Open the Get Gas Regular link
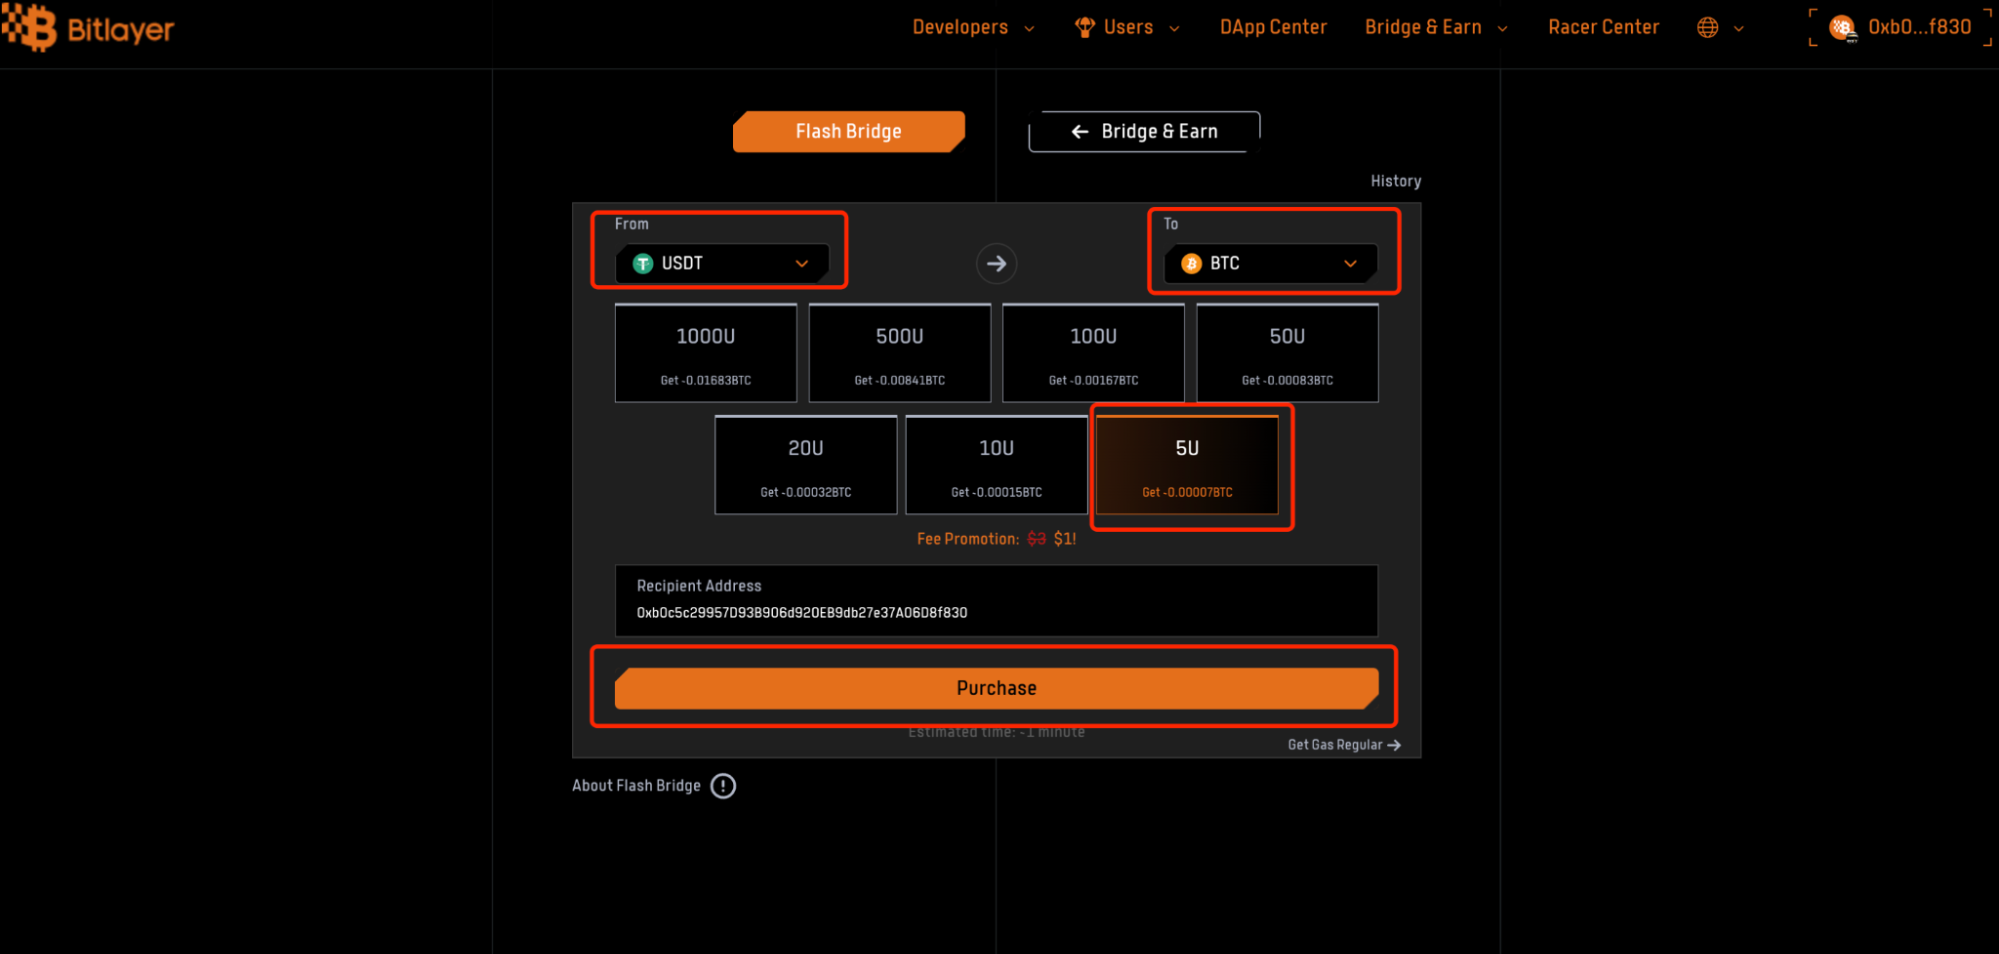Viewport: 1999px width, 954px height. [x=1344, y=745]
